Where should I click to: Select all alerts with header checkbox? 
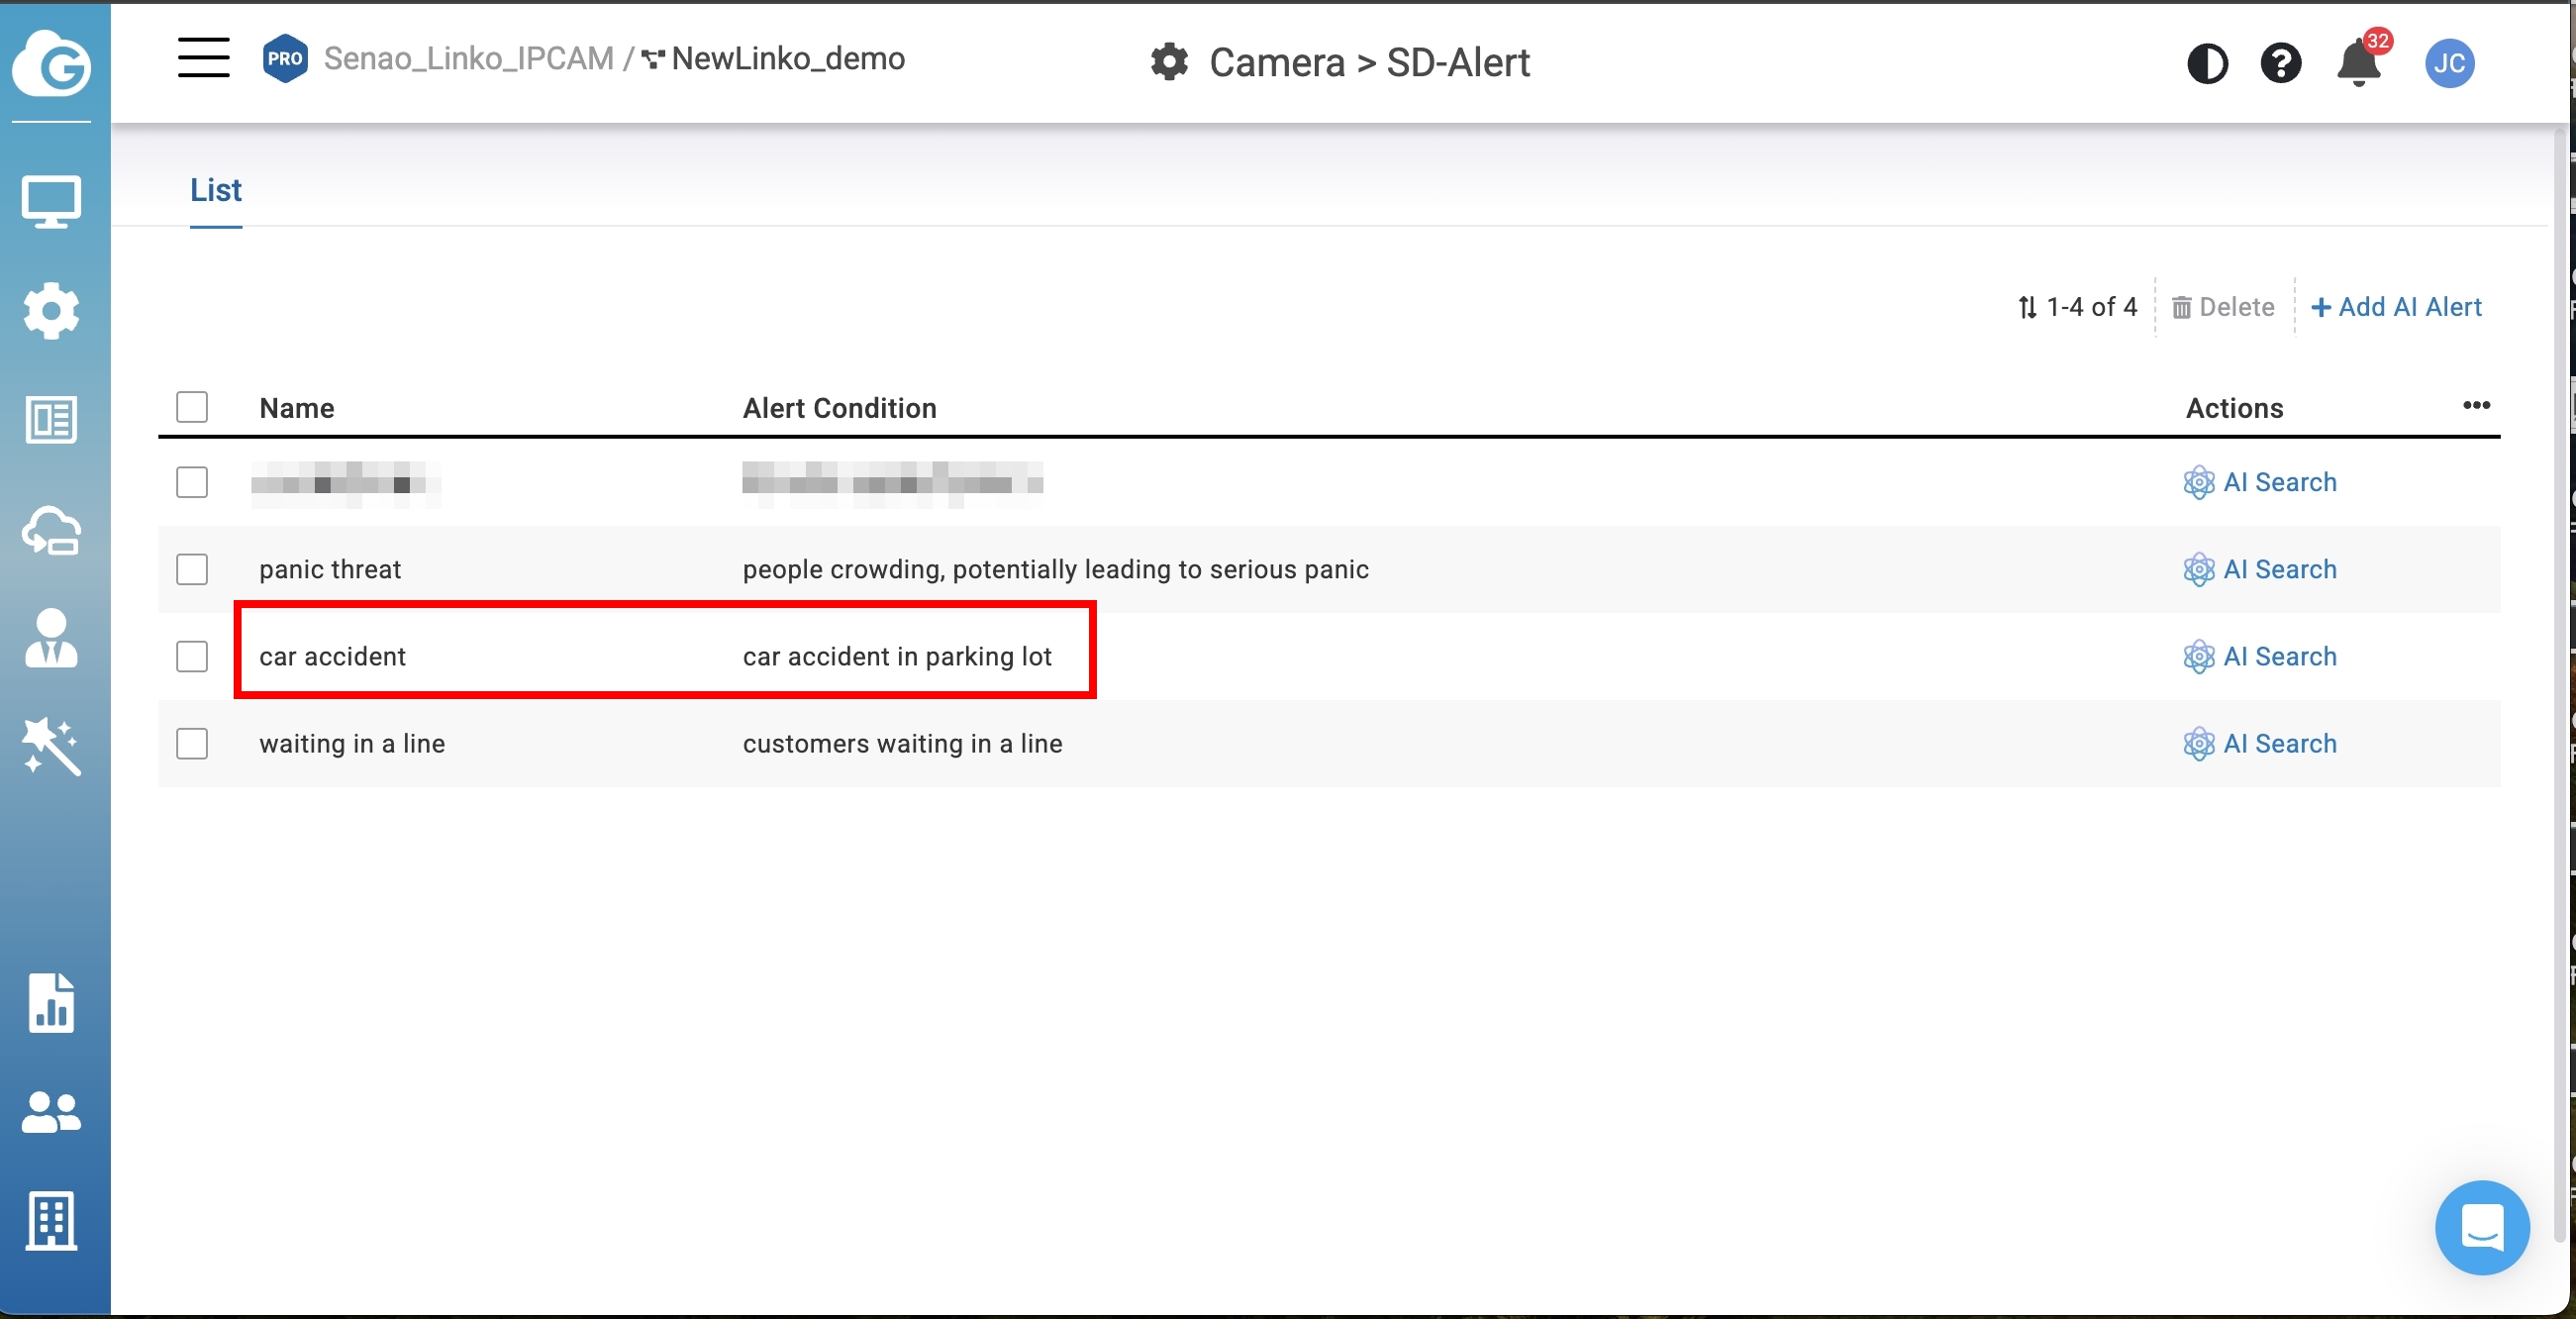click(x=192, y=407)
